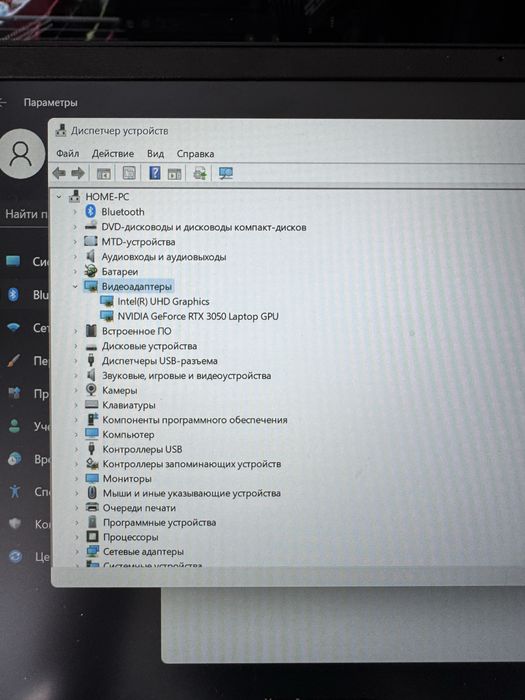525x700 pixels.
Task: Click the webcam icon beside Камеры
Action: coord(91,390)
